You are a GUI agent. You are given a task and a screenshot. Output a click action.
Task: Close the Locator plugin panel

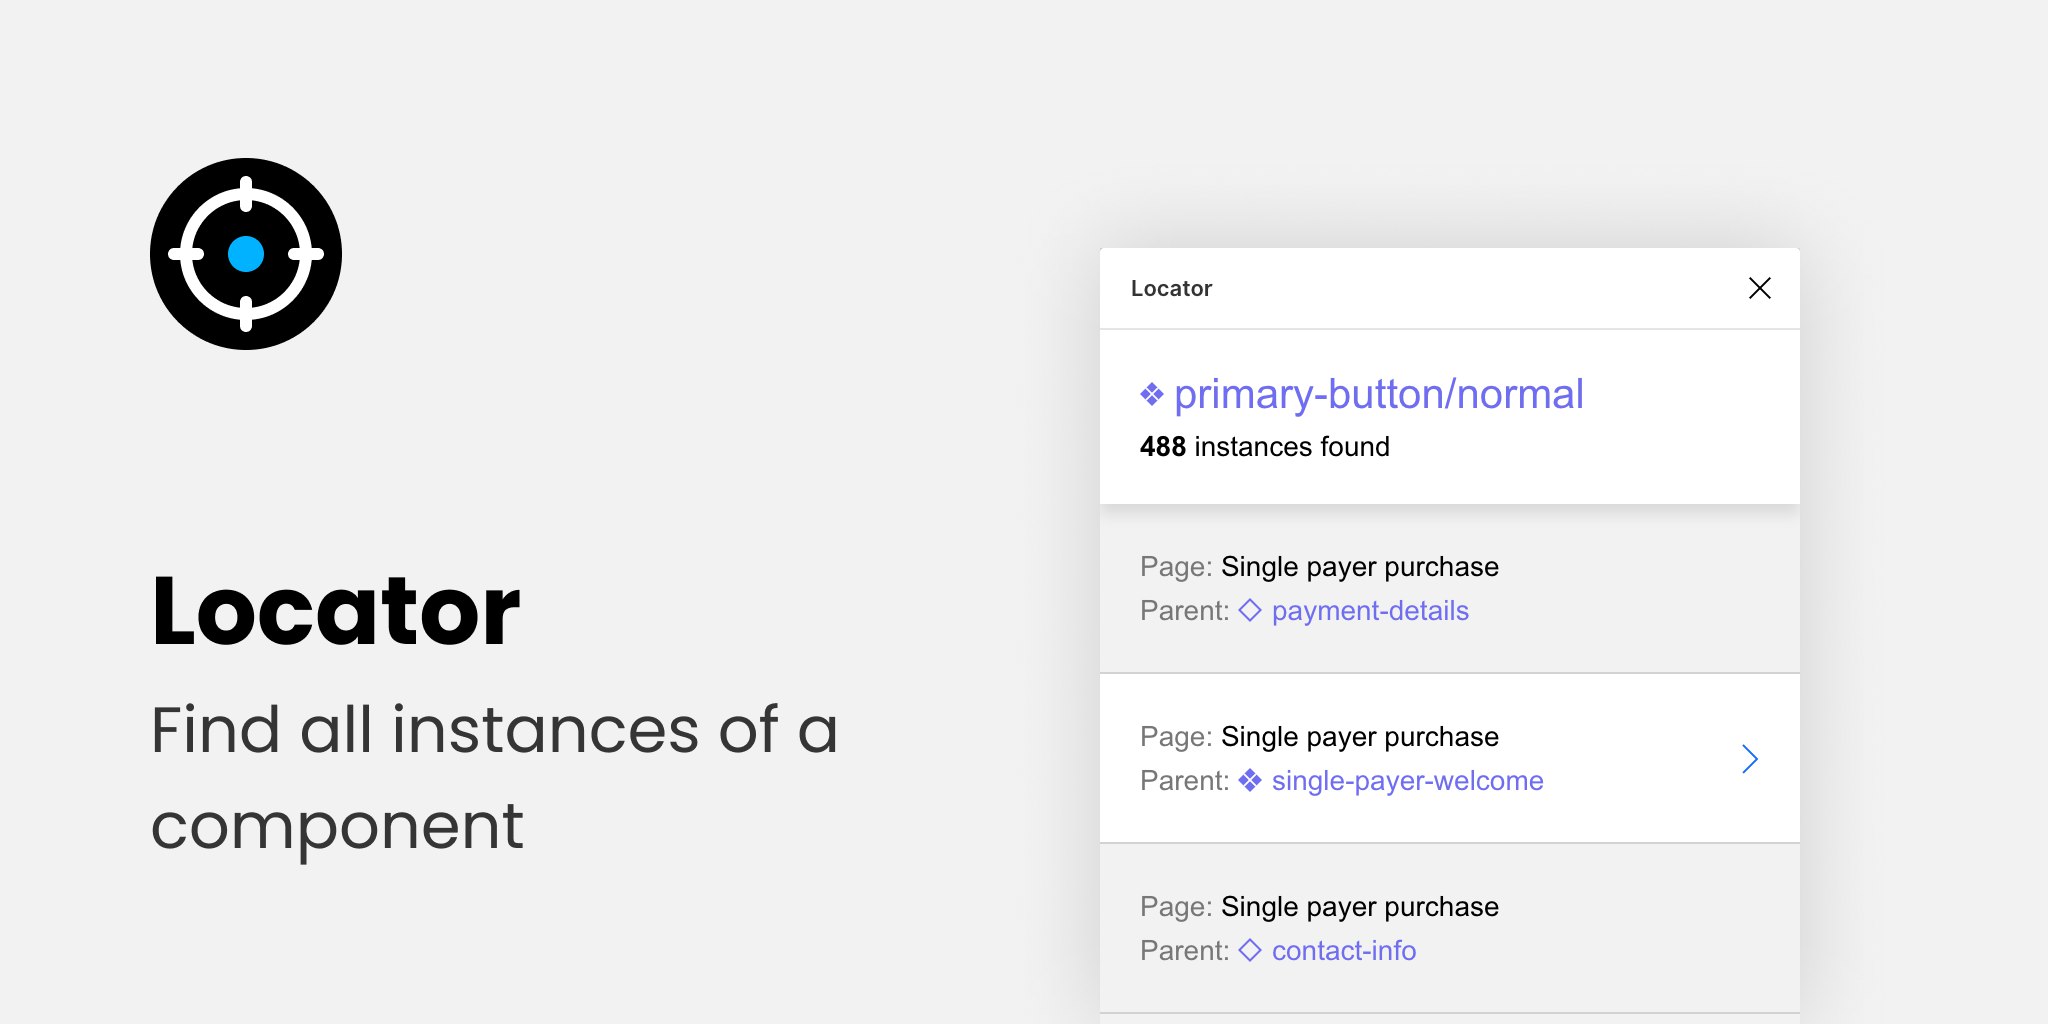click(1759, 288)
